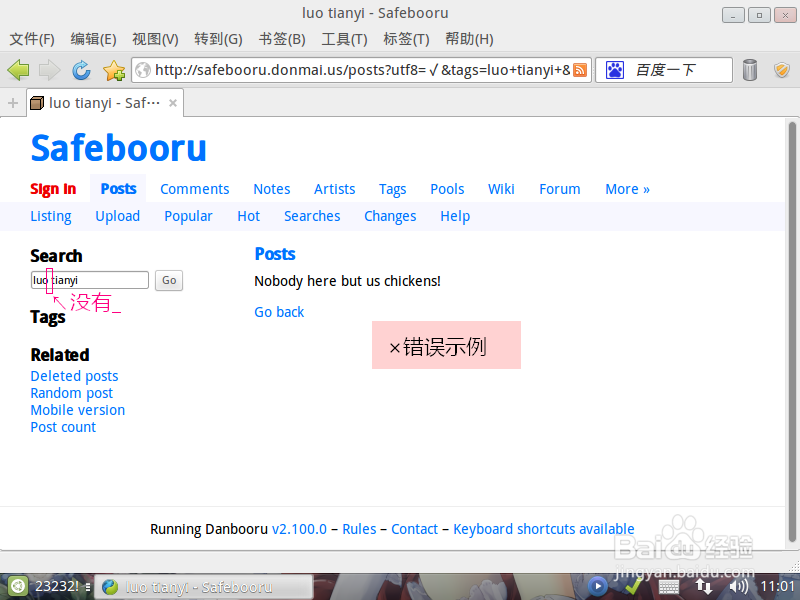Open the Forum navigation link
The height and width of the screenshot is (600, 800).
tap(560, 189)
